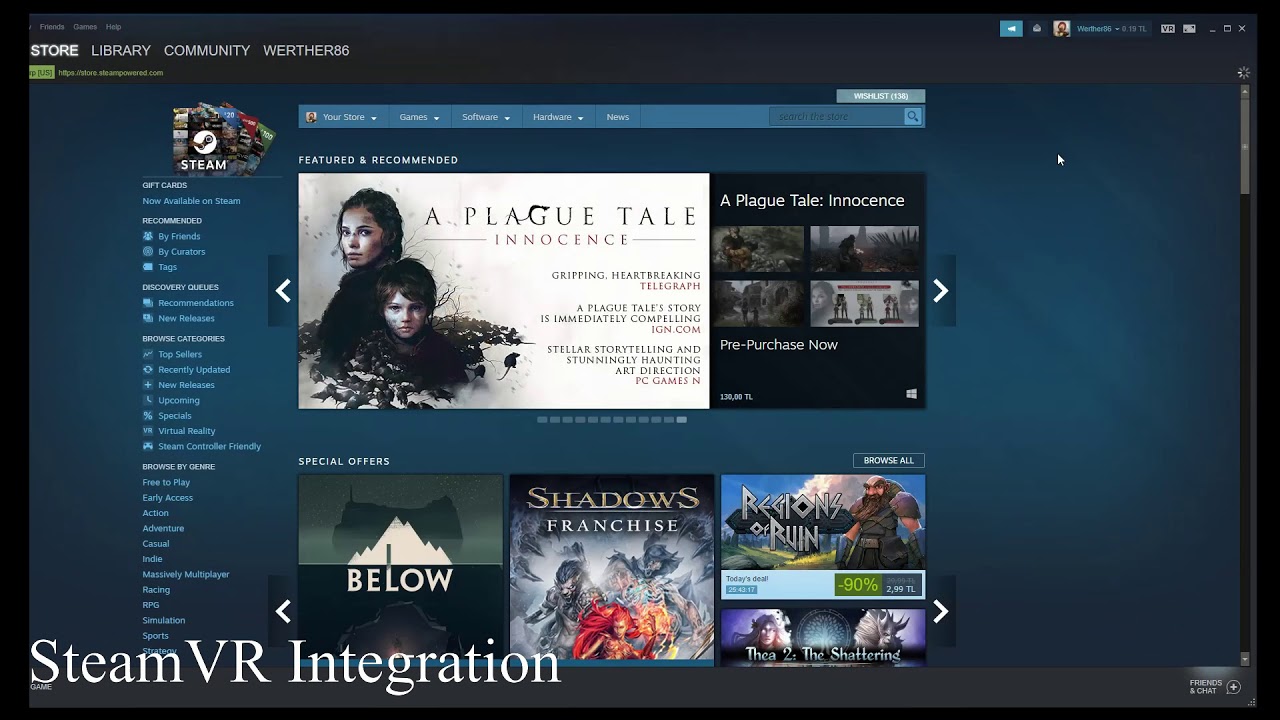Open the Werther86 account dropdown
Viewport: 1280px width, 720px height.
(1112, 29)
